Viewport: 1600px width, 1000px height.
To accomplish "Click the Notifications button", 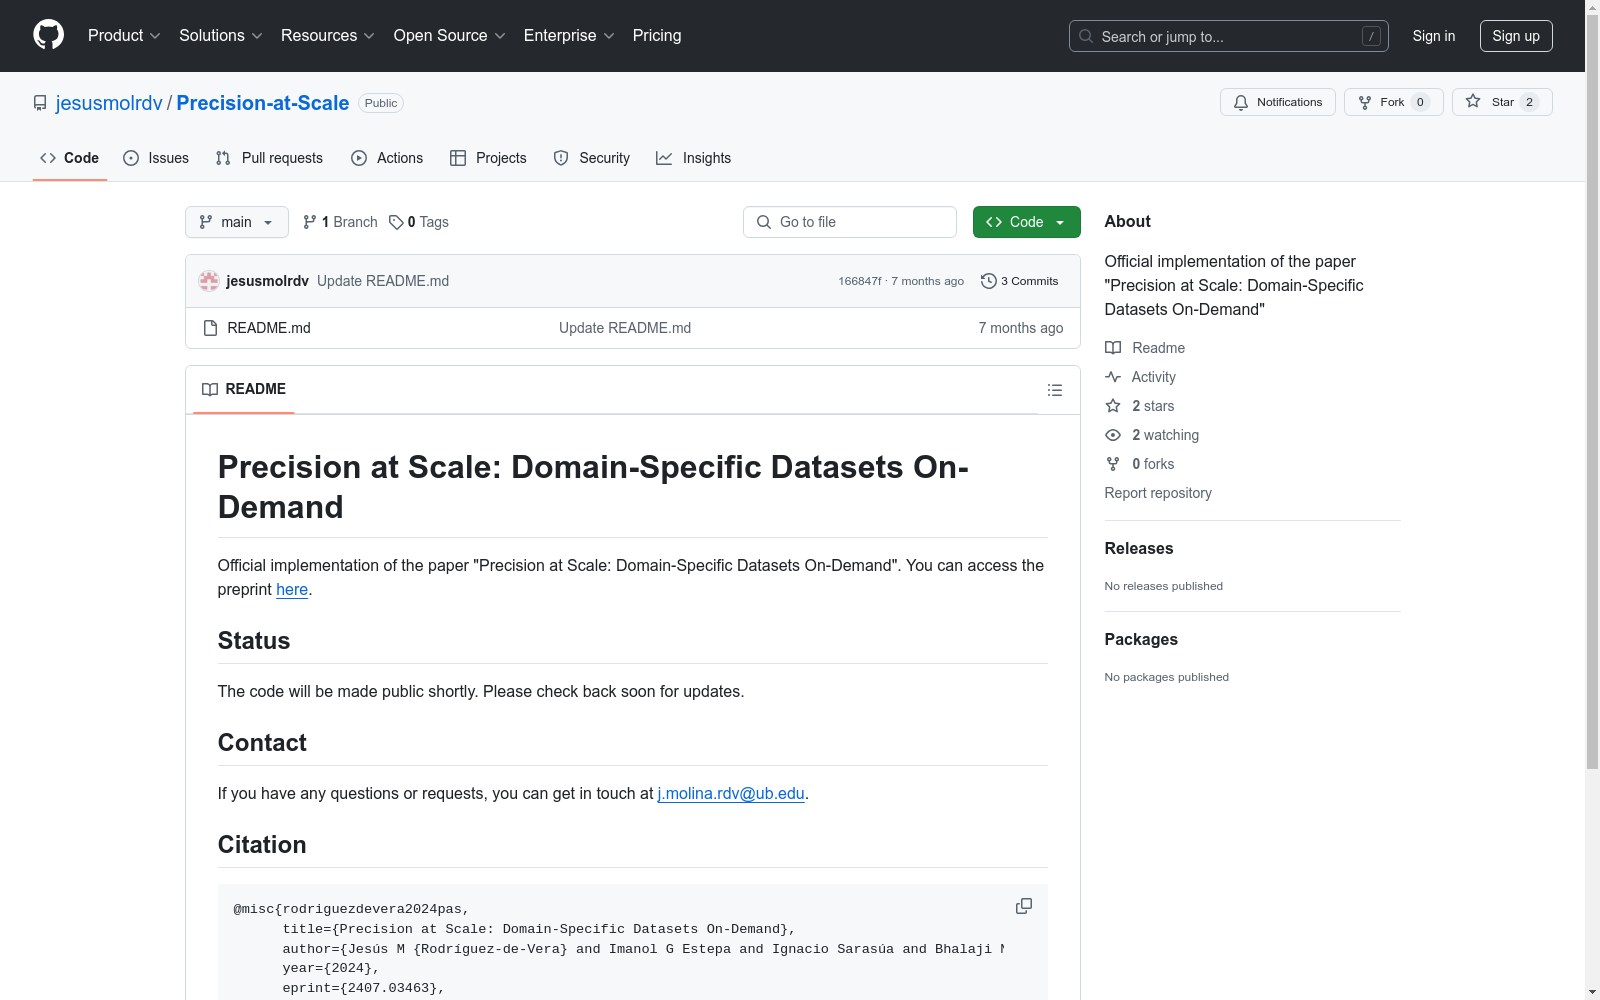I will click(1278, 102).
